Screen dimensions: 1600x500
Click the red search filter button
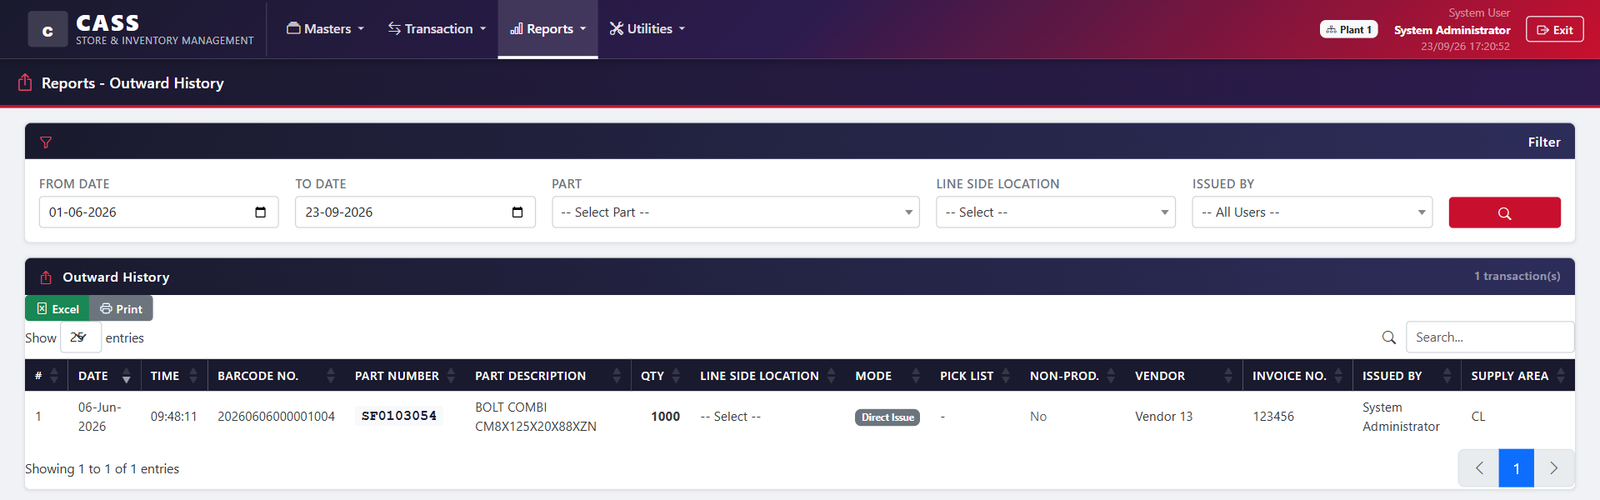pos(1504,212)
